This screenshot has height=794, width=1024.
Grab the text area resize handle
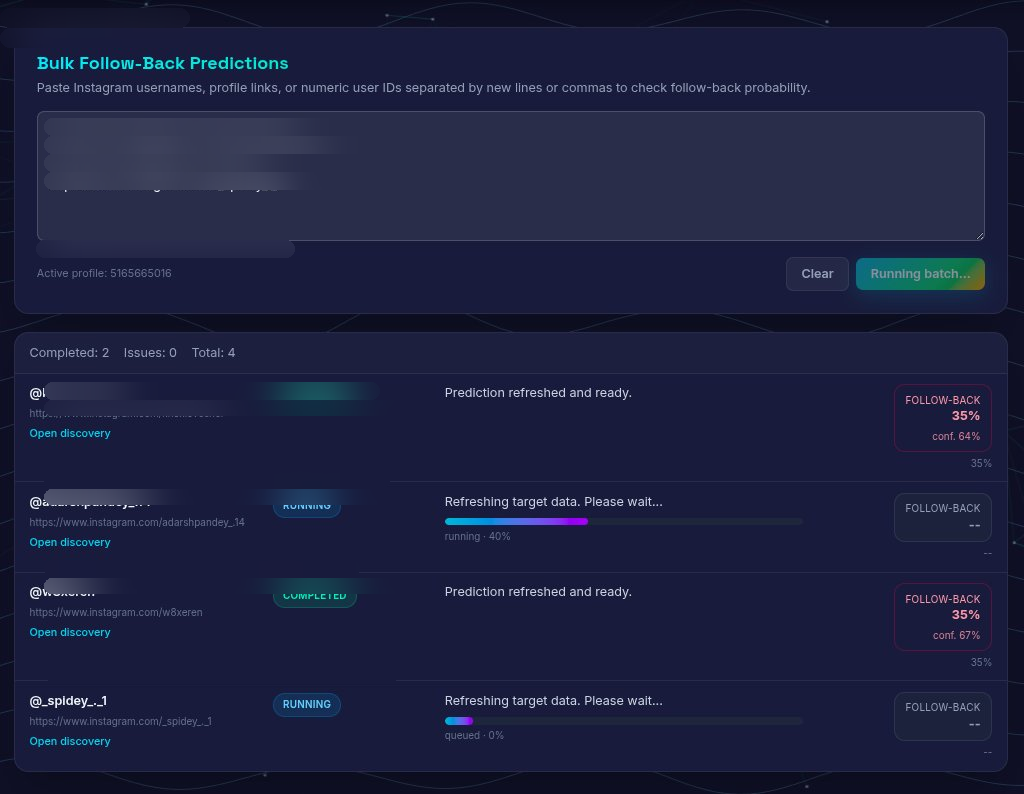(979, 235)
